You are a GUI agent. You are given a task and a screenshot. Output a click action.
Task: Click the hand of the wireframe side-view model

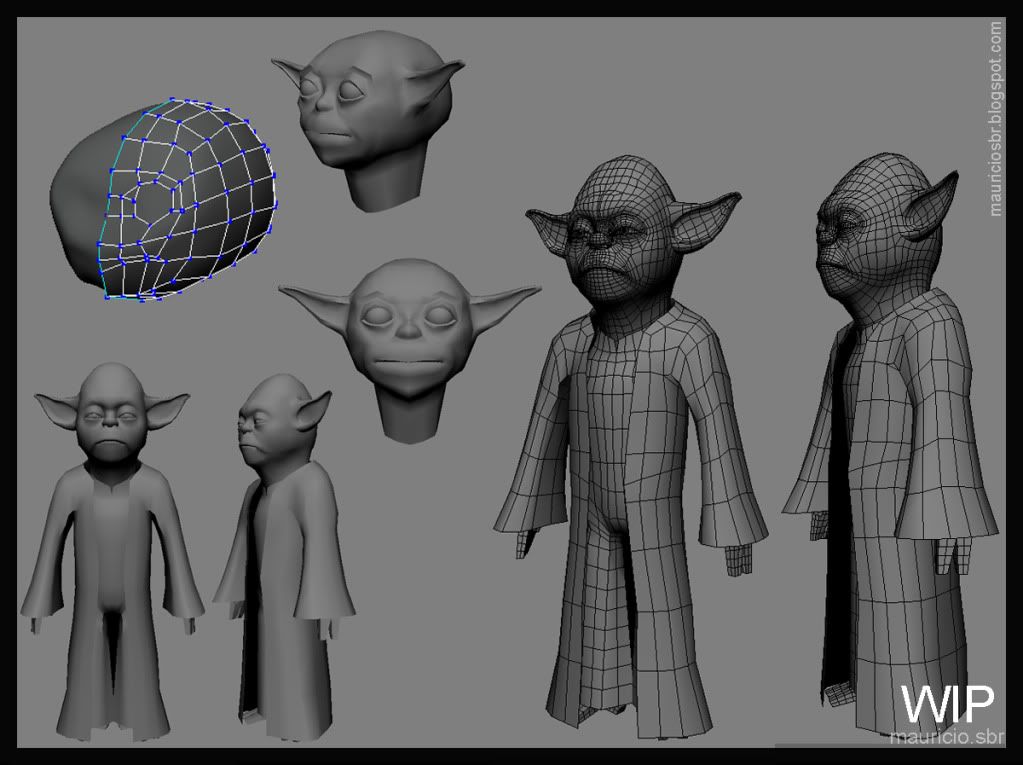(x=948, y=555)
